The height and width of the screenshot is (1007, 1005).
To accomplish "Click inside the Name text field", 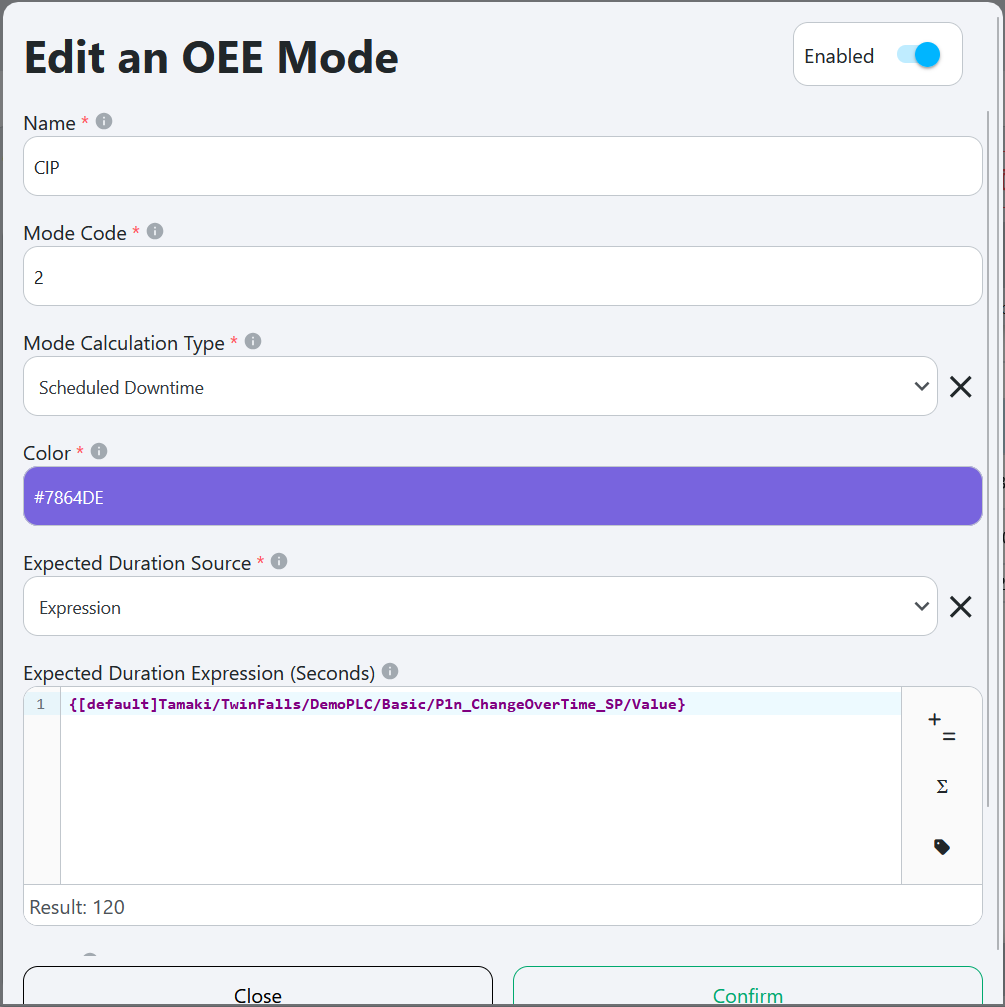I will 500,166.
